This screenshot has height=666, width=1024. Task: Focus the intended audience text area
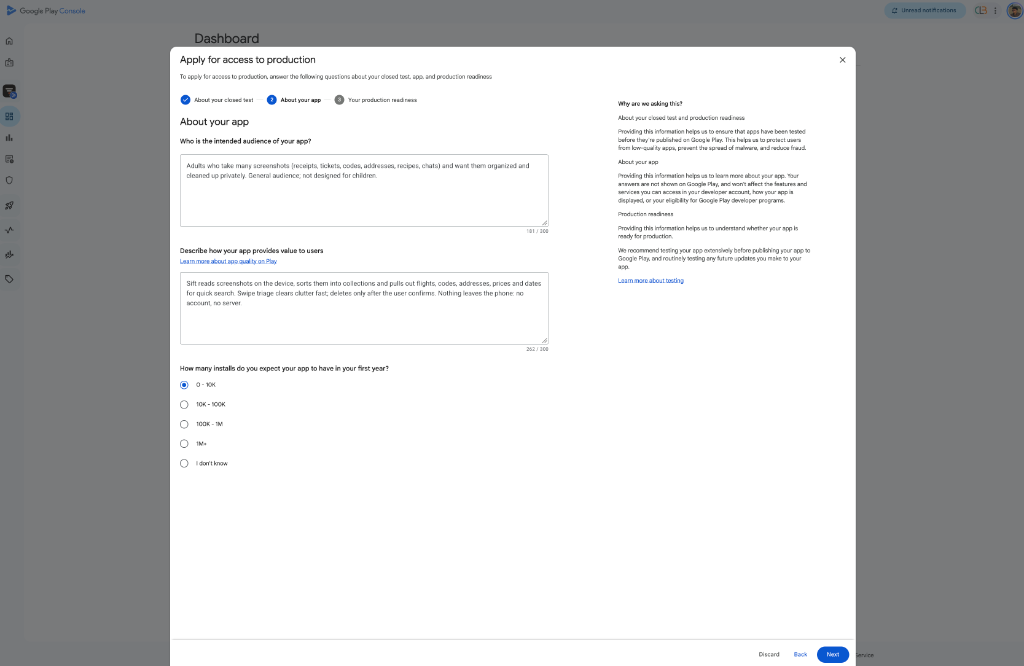[x=364, y=191]
